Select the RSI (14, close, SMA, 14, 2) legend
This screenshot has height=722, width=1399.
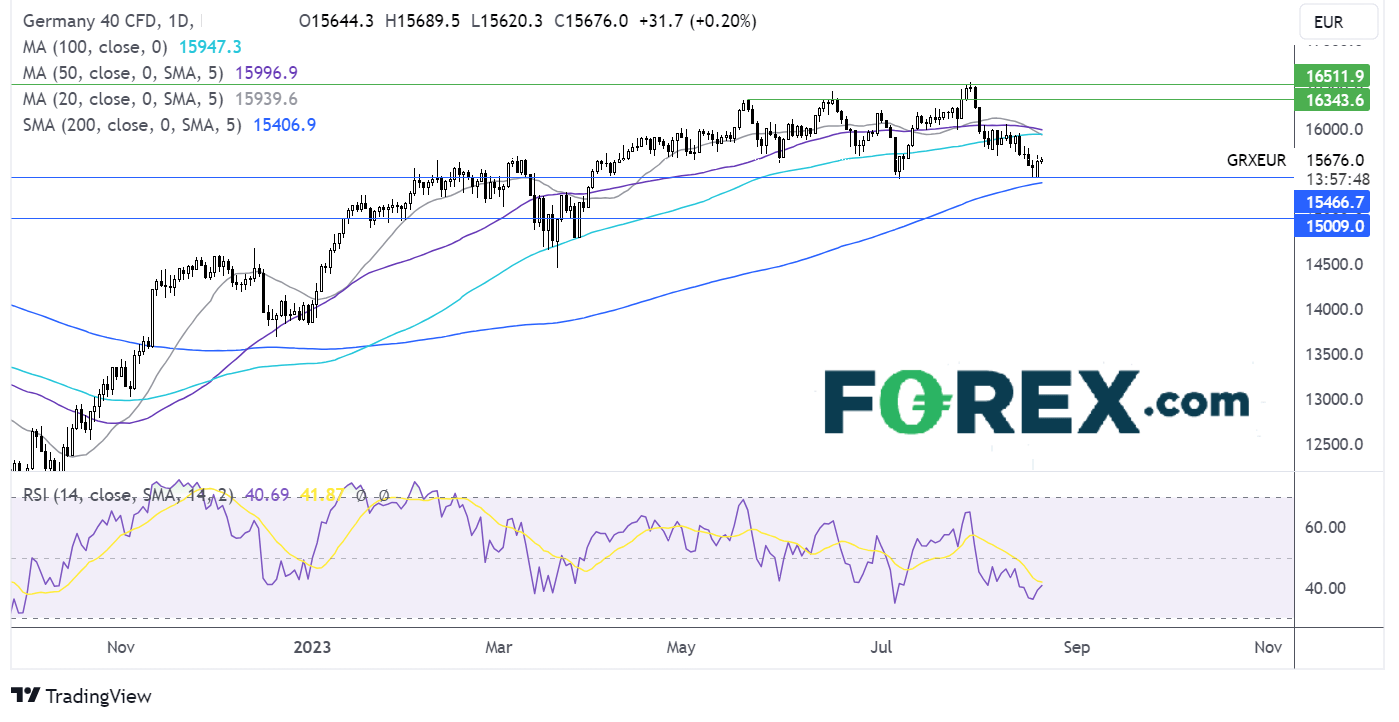tap(128, 494)
